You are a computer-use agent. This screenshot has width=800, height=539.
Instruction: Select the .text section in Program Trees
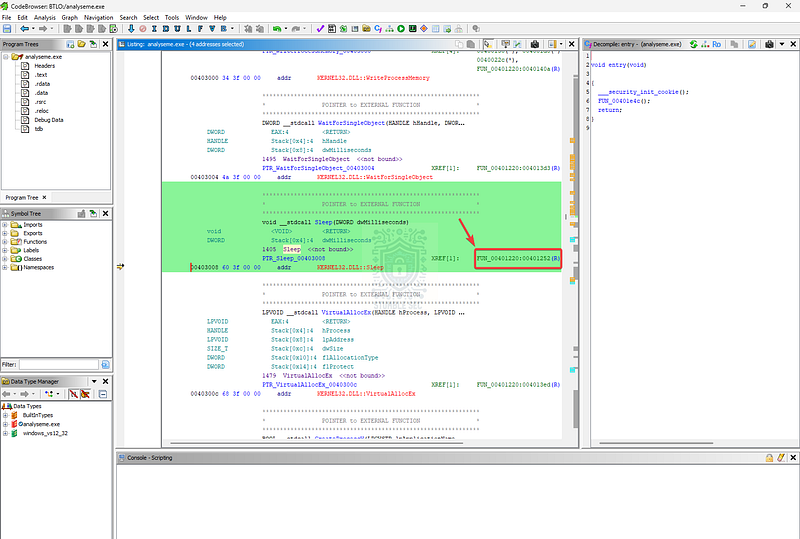[x=41, y=75]
